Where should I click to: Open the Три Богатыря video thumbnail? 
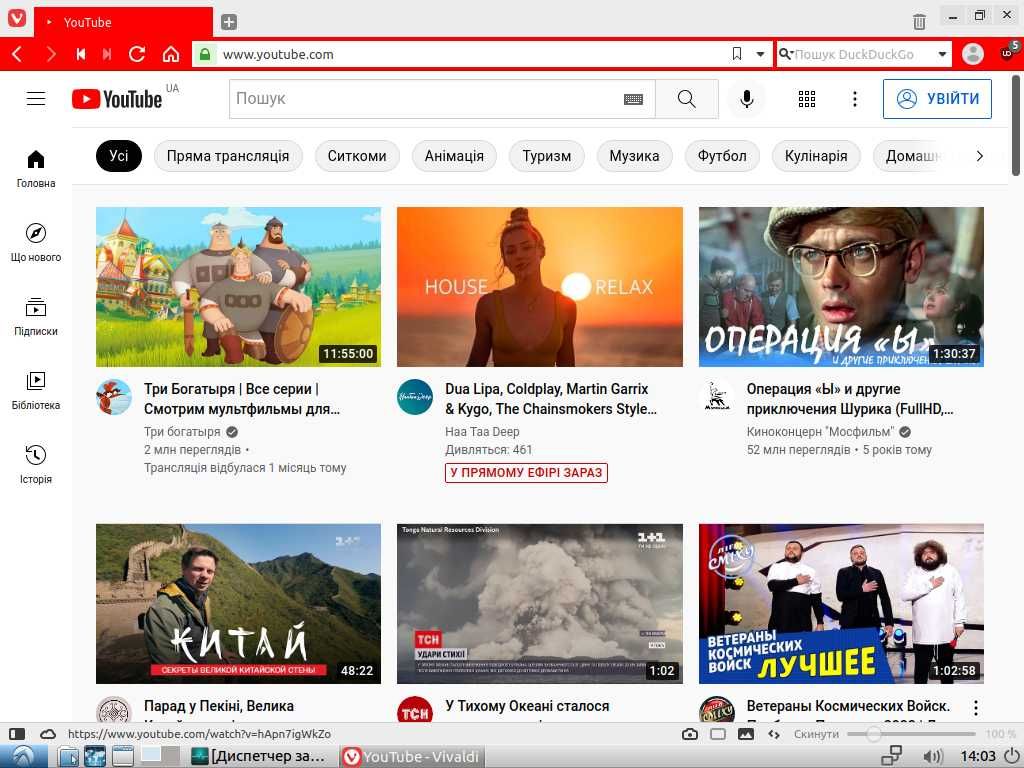pyautogui.click(x=238, y=287)
